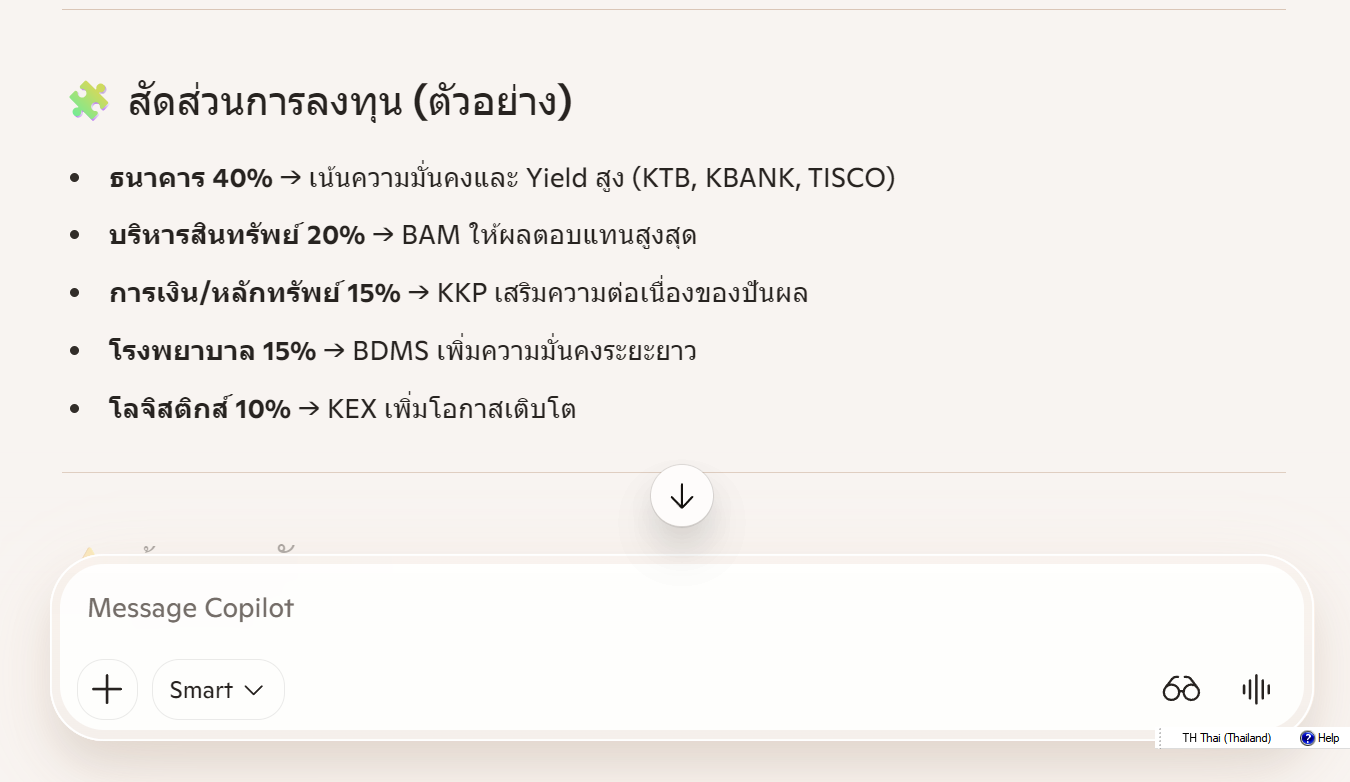The width and height of the screenshot is (1350, 782).
Task: Open the TH Thai (Thailand) language selector
Action: tap(1226, 738)
